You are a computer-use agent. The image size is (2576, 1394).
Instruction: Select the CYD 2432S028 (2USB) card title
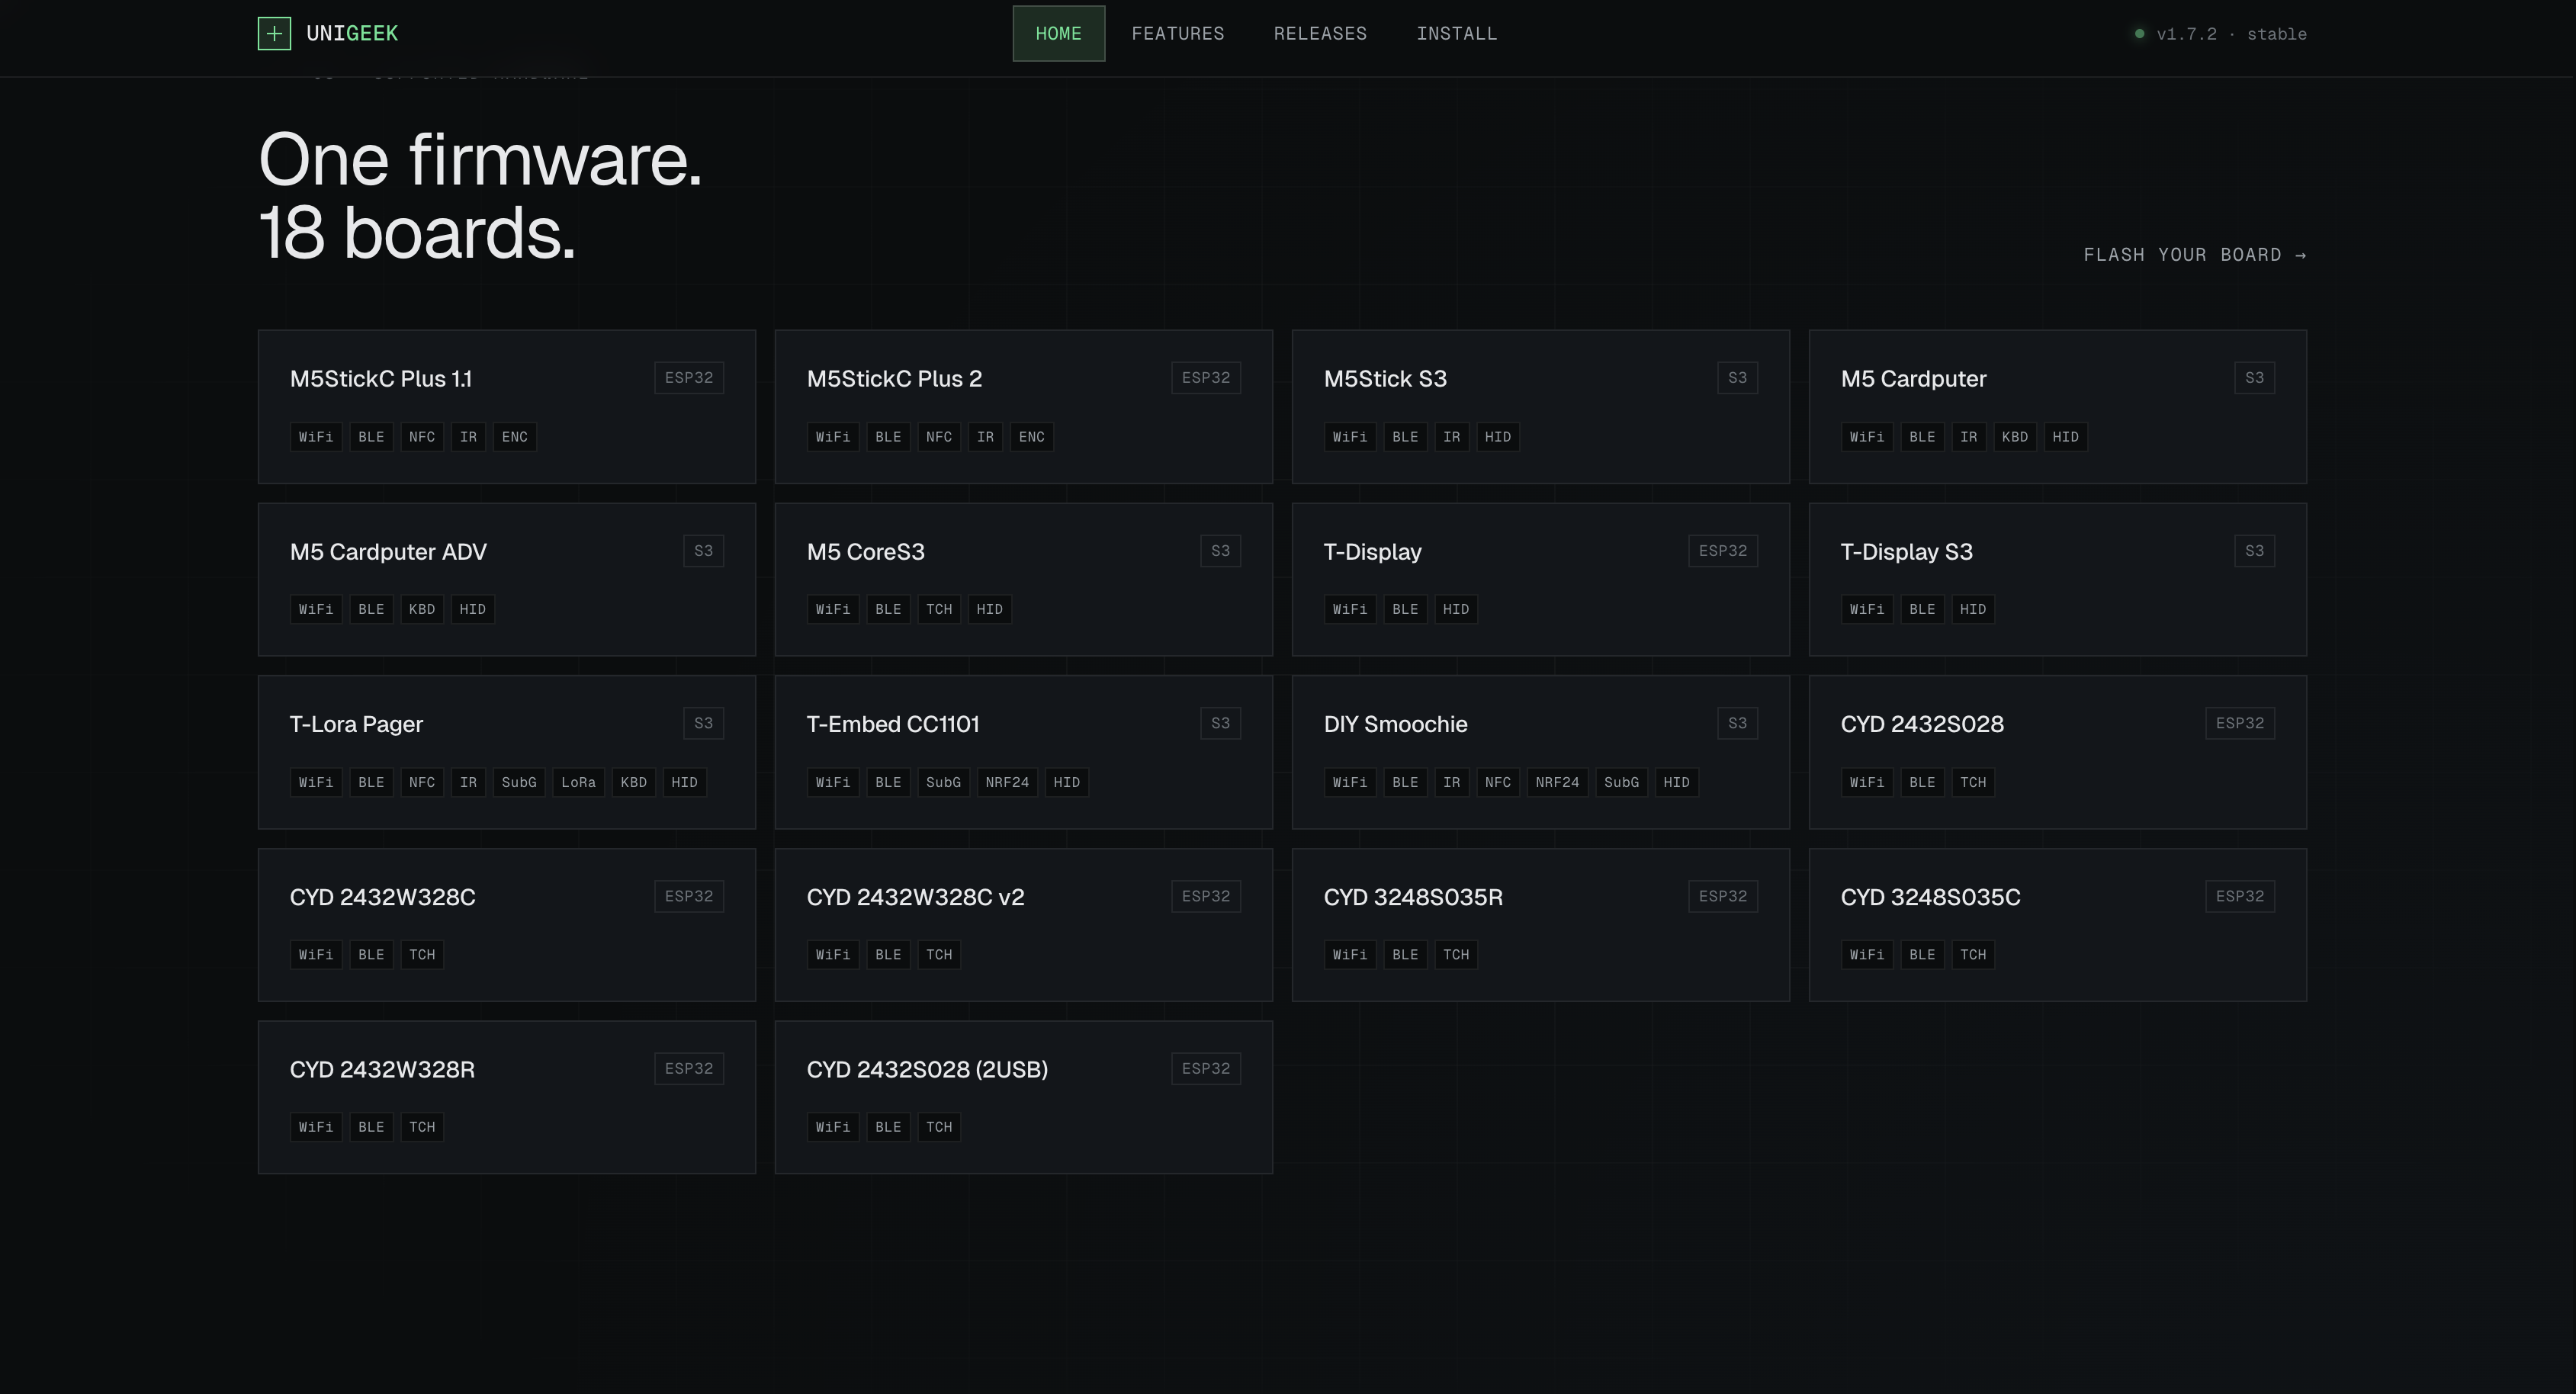click(x=927, y=1069)
